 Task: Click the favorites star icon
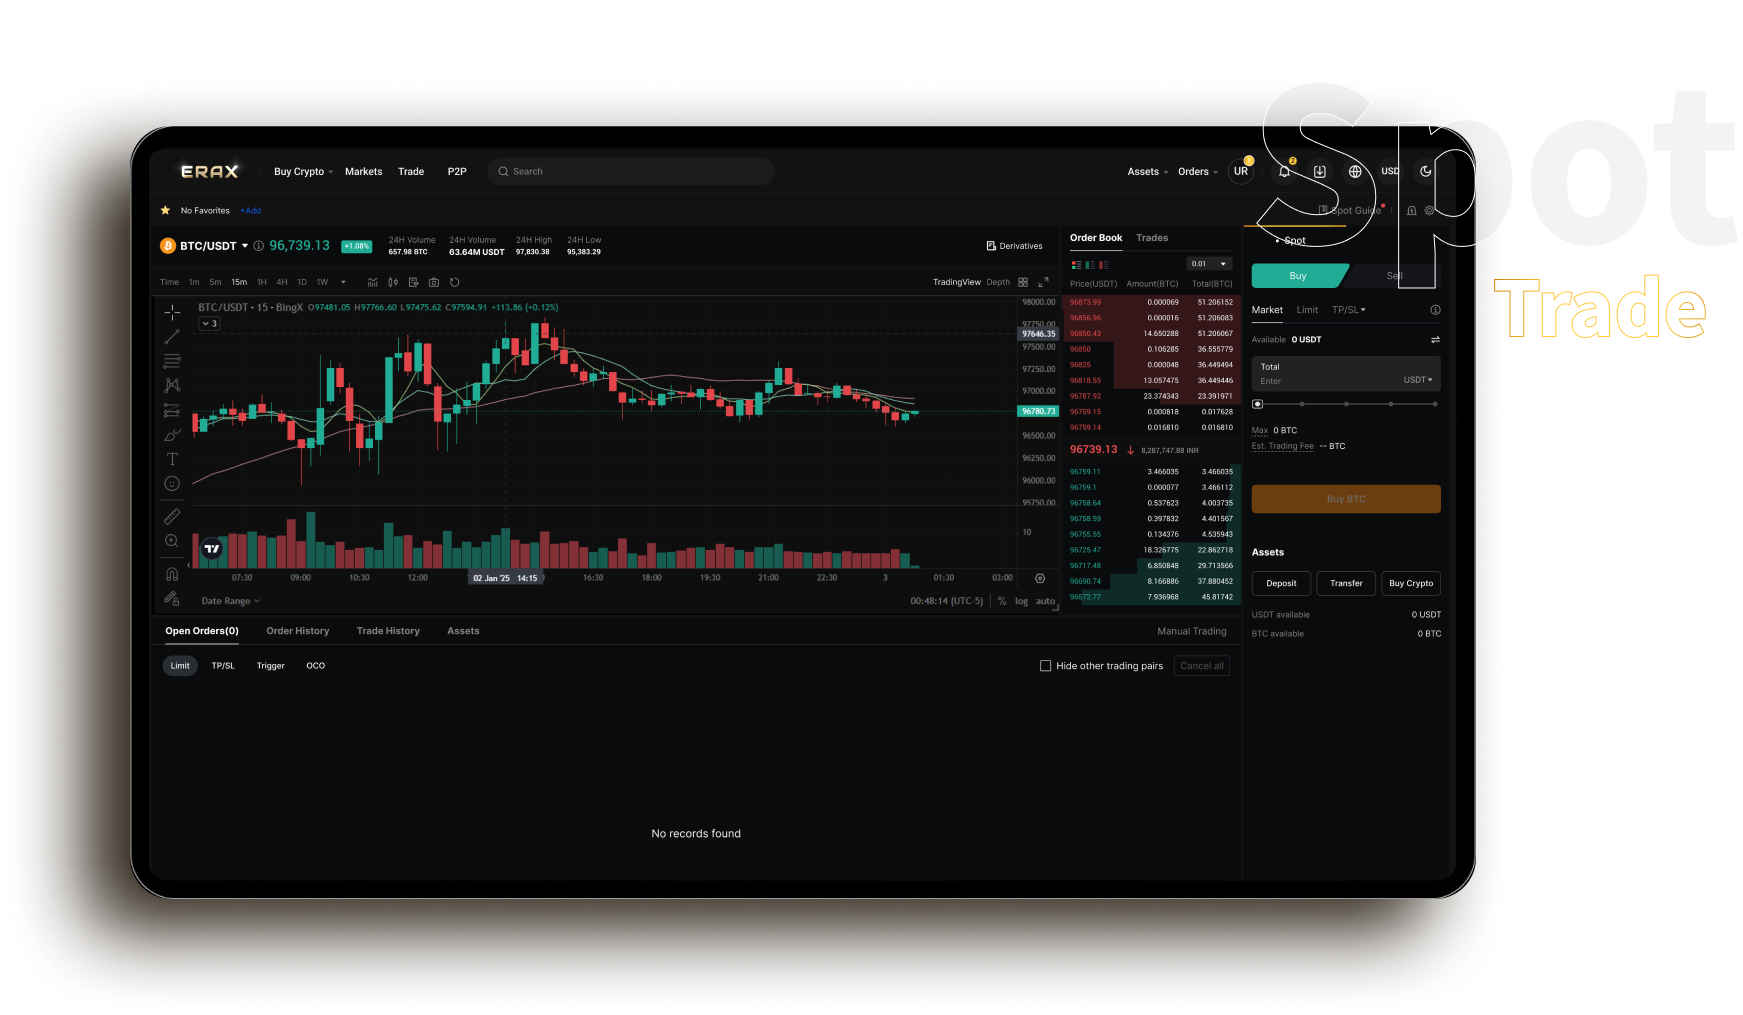click(x=165, y=210)
